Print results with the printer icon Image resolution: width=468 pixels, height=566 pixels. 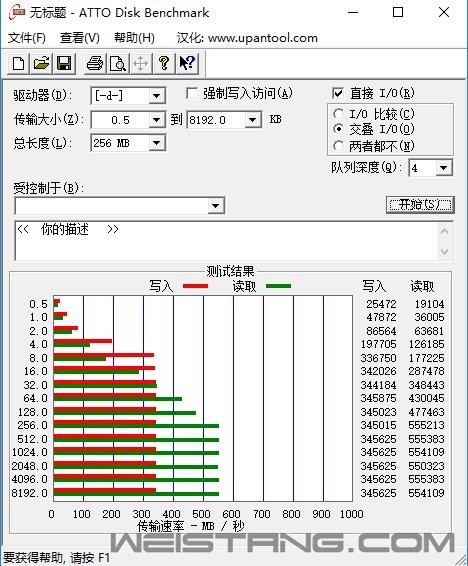(x=95, y=64)
